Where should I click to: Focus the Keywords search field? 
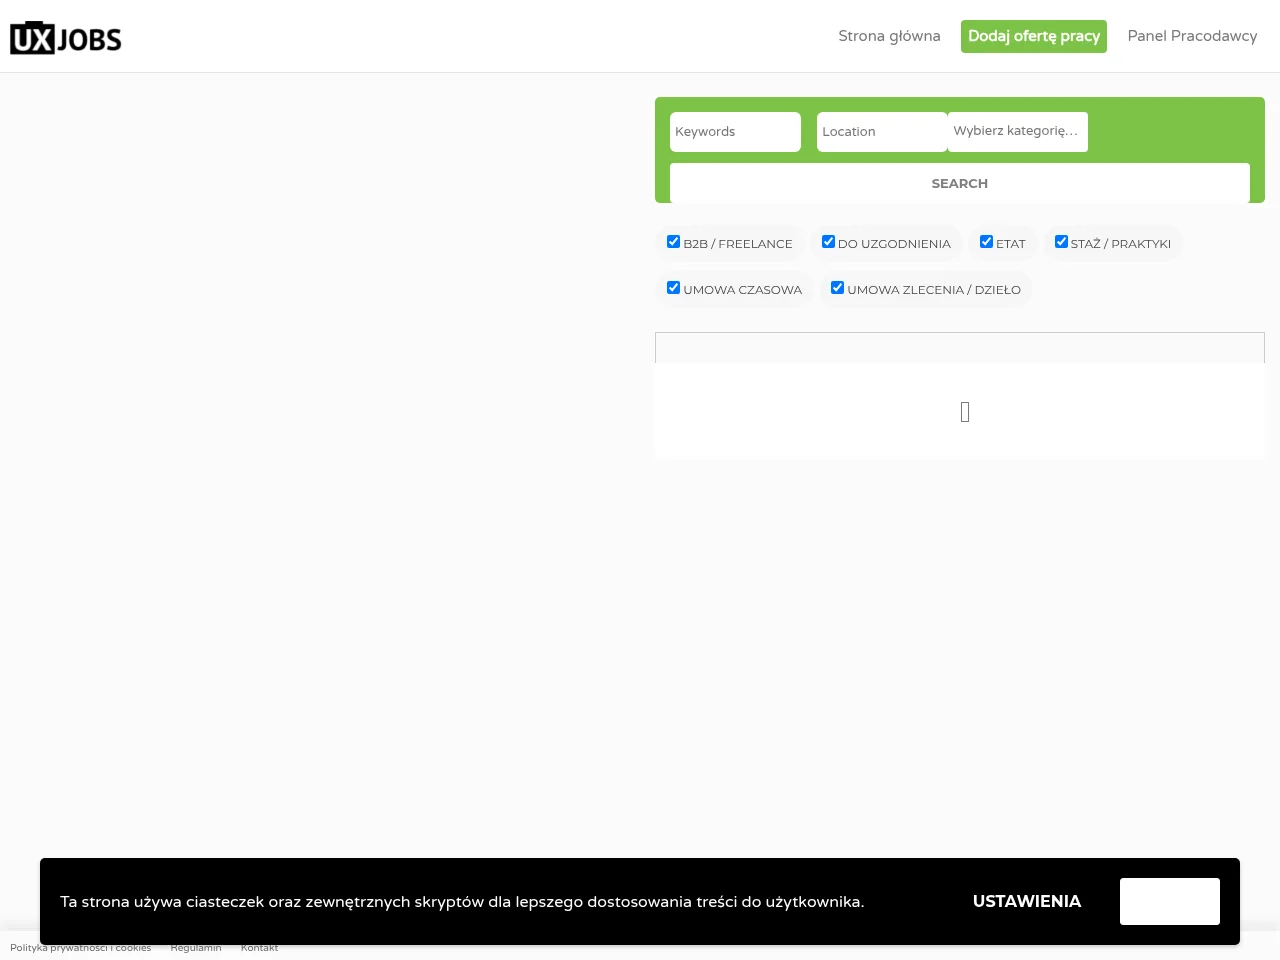(x=735, y=132)
